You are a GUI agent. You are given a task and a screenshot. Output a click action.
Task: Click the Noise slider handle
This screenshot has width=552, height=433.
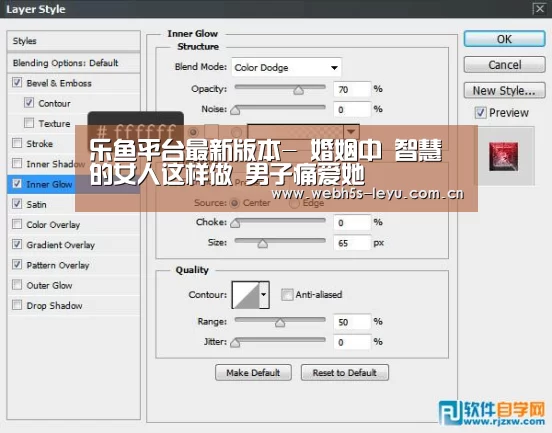[x=235, y=111]
